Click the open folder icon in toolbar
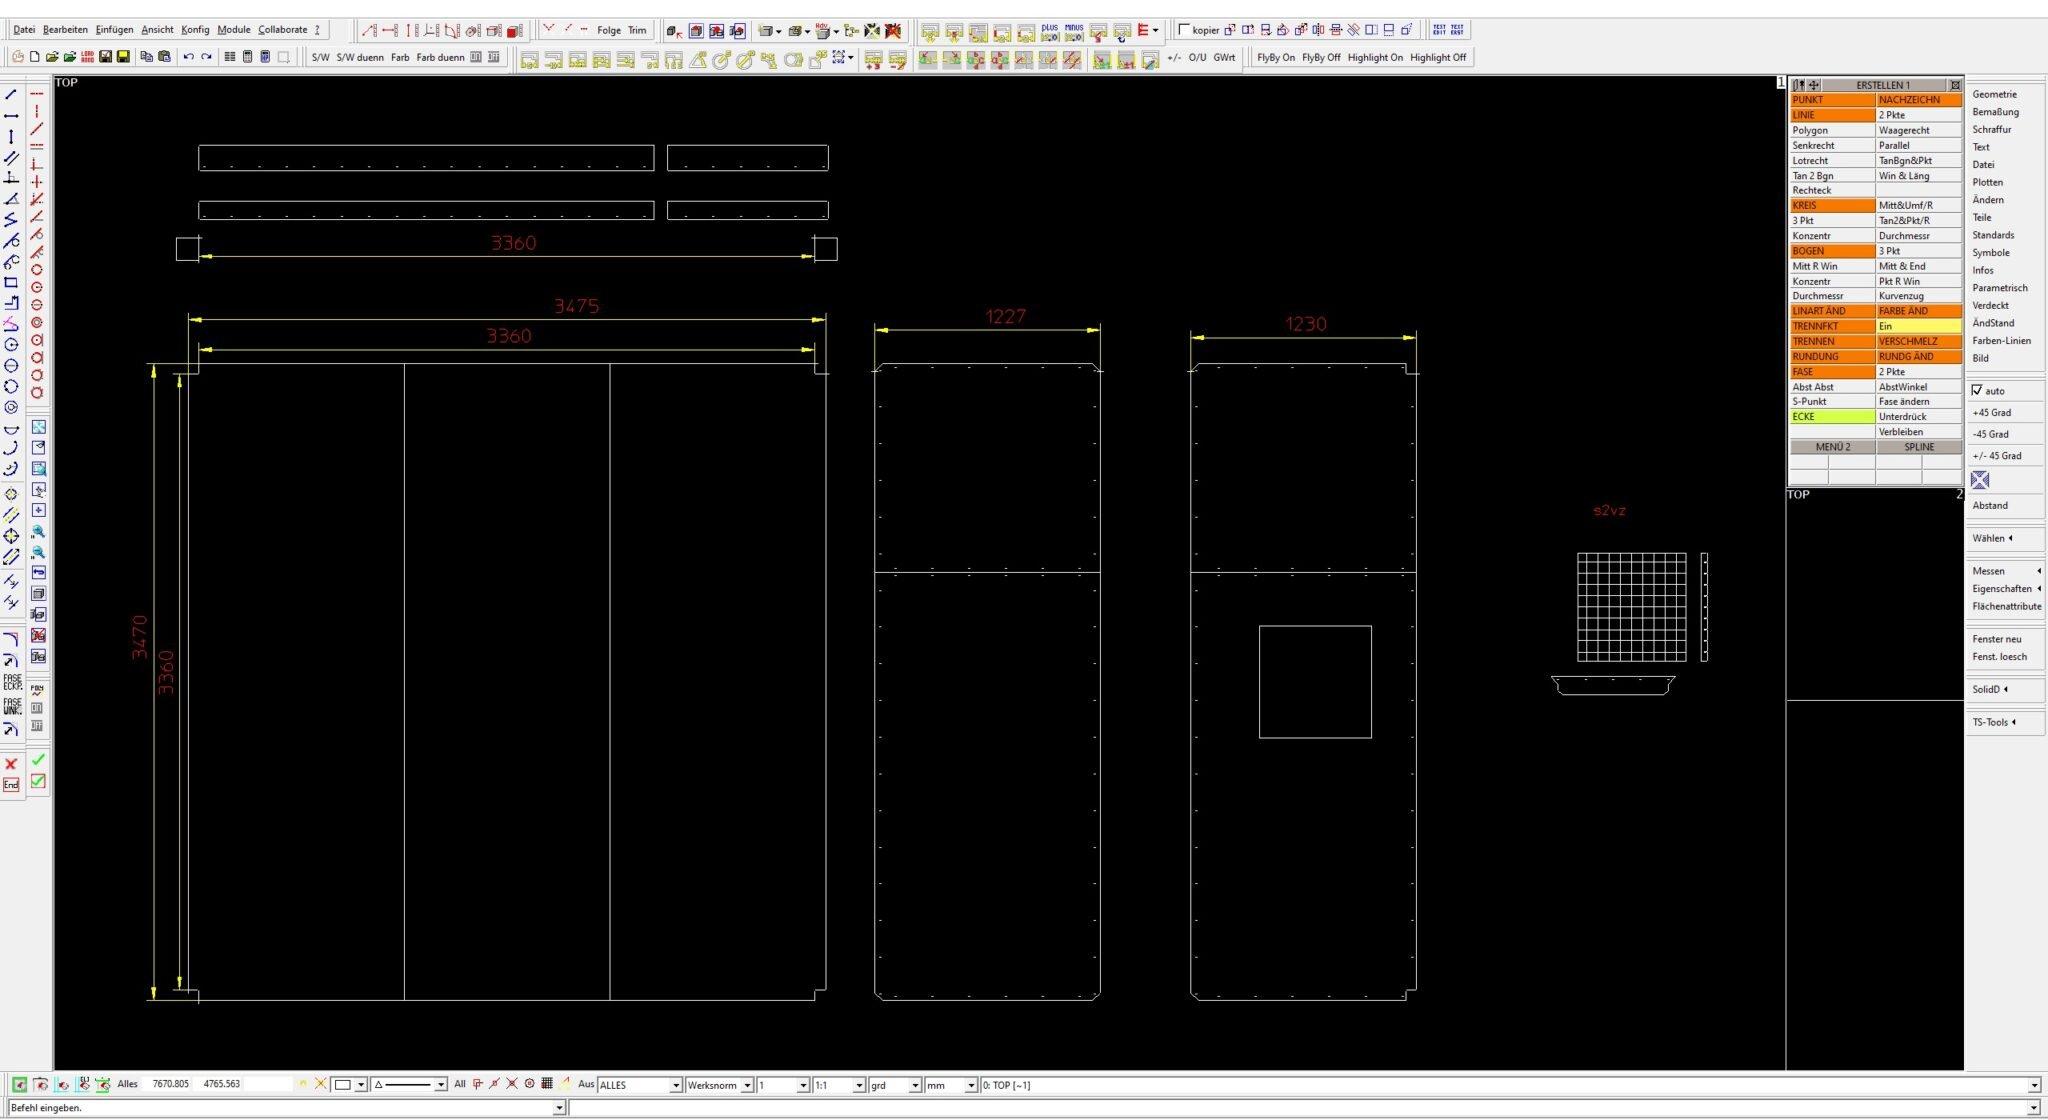Screen dimensions: 2048x1120 [x=52, y=57]
